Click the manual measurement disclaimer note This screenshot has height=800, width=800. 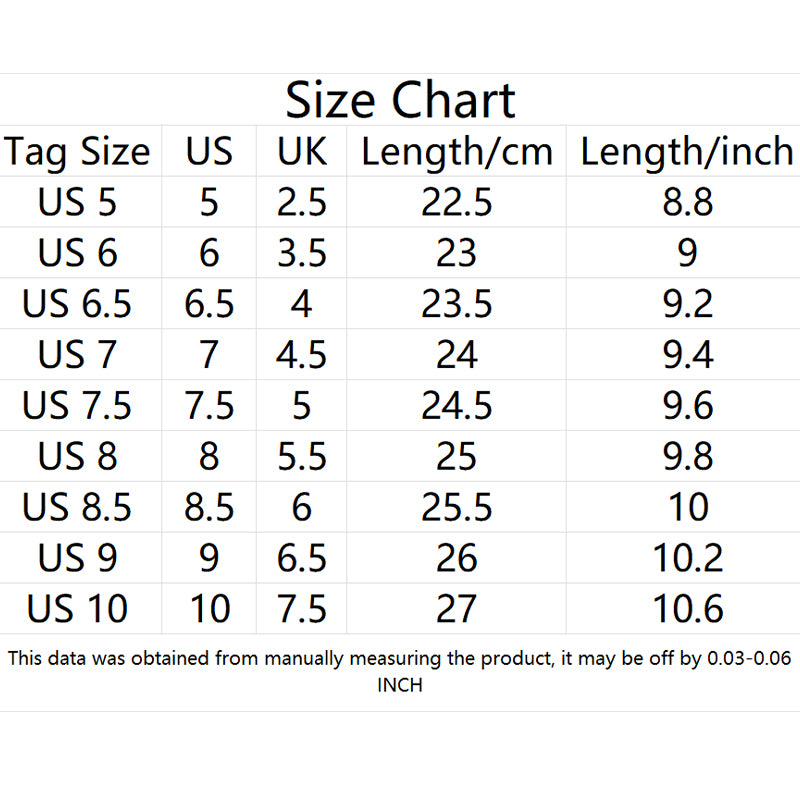(x=400, y=671)
